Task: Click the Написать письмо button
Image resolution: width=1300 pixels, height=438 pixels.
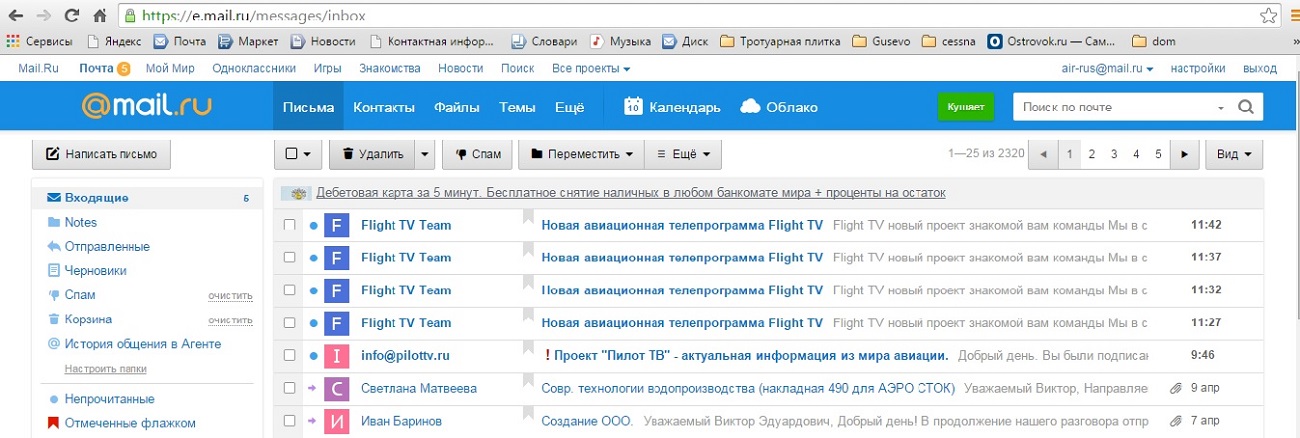Action: click(x=102, y=155)
